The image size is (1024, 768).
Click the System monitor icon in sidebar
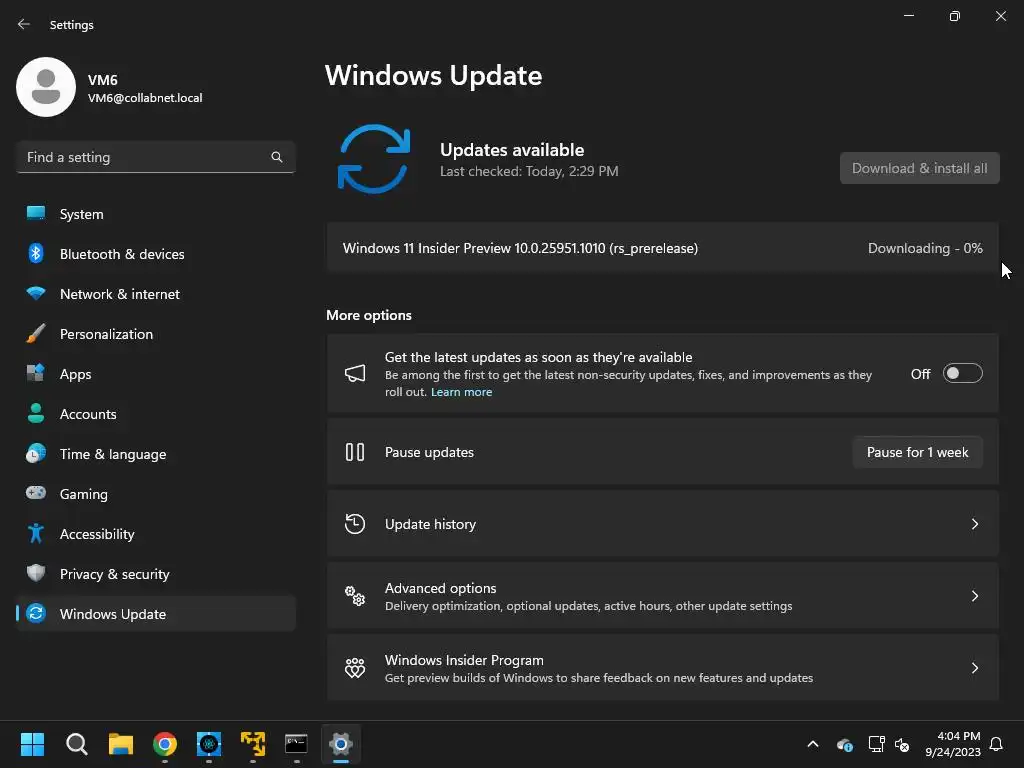36,214
